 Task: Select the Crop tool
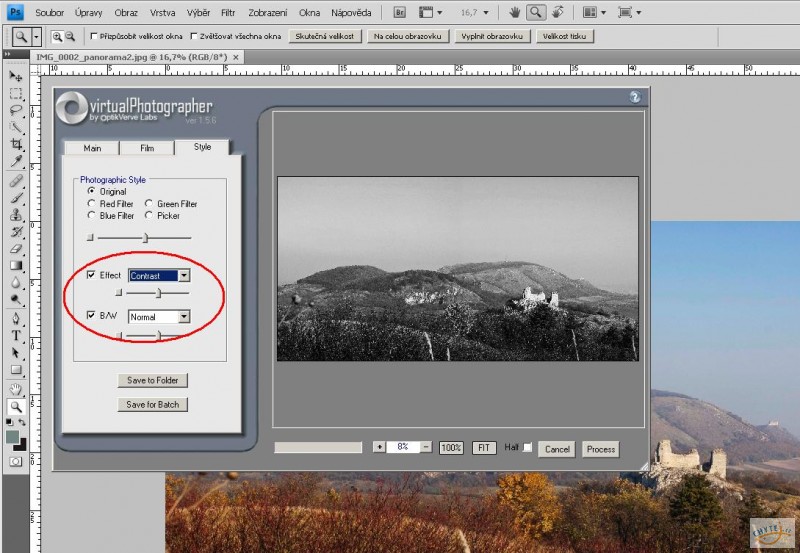point(15,144)
